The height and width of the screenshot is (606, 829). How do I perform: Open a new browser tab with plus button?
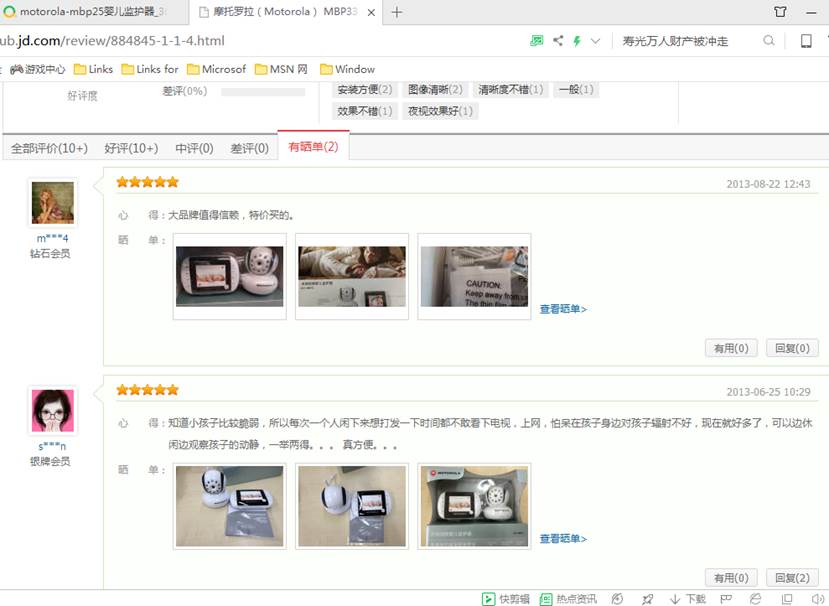[x=396, y=12]
